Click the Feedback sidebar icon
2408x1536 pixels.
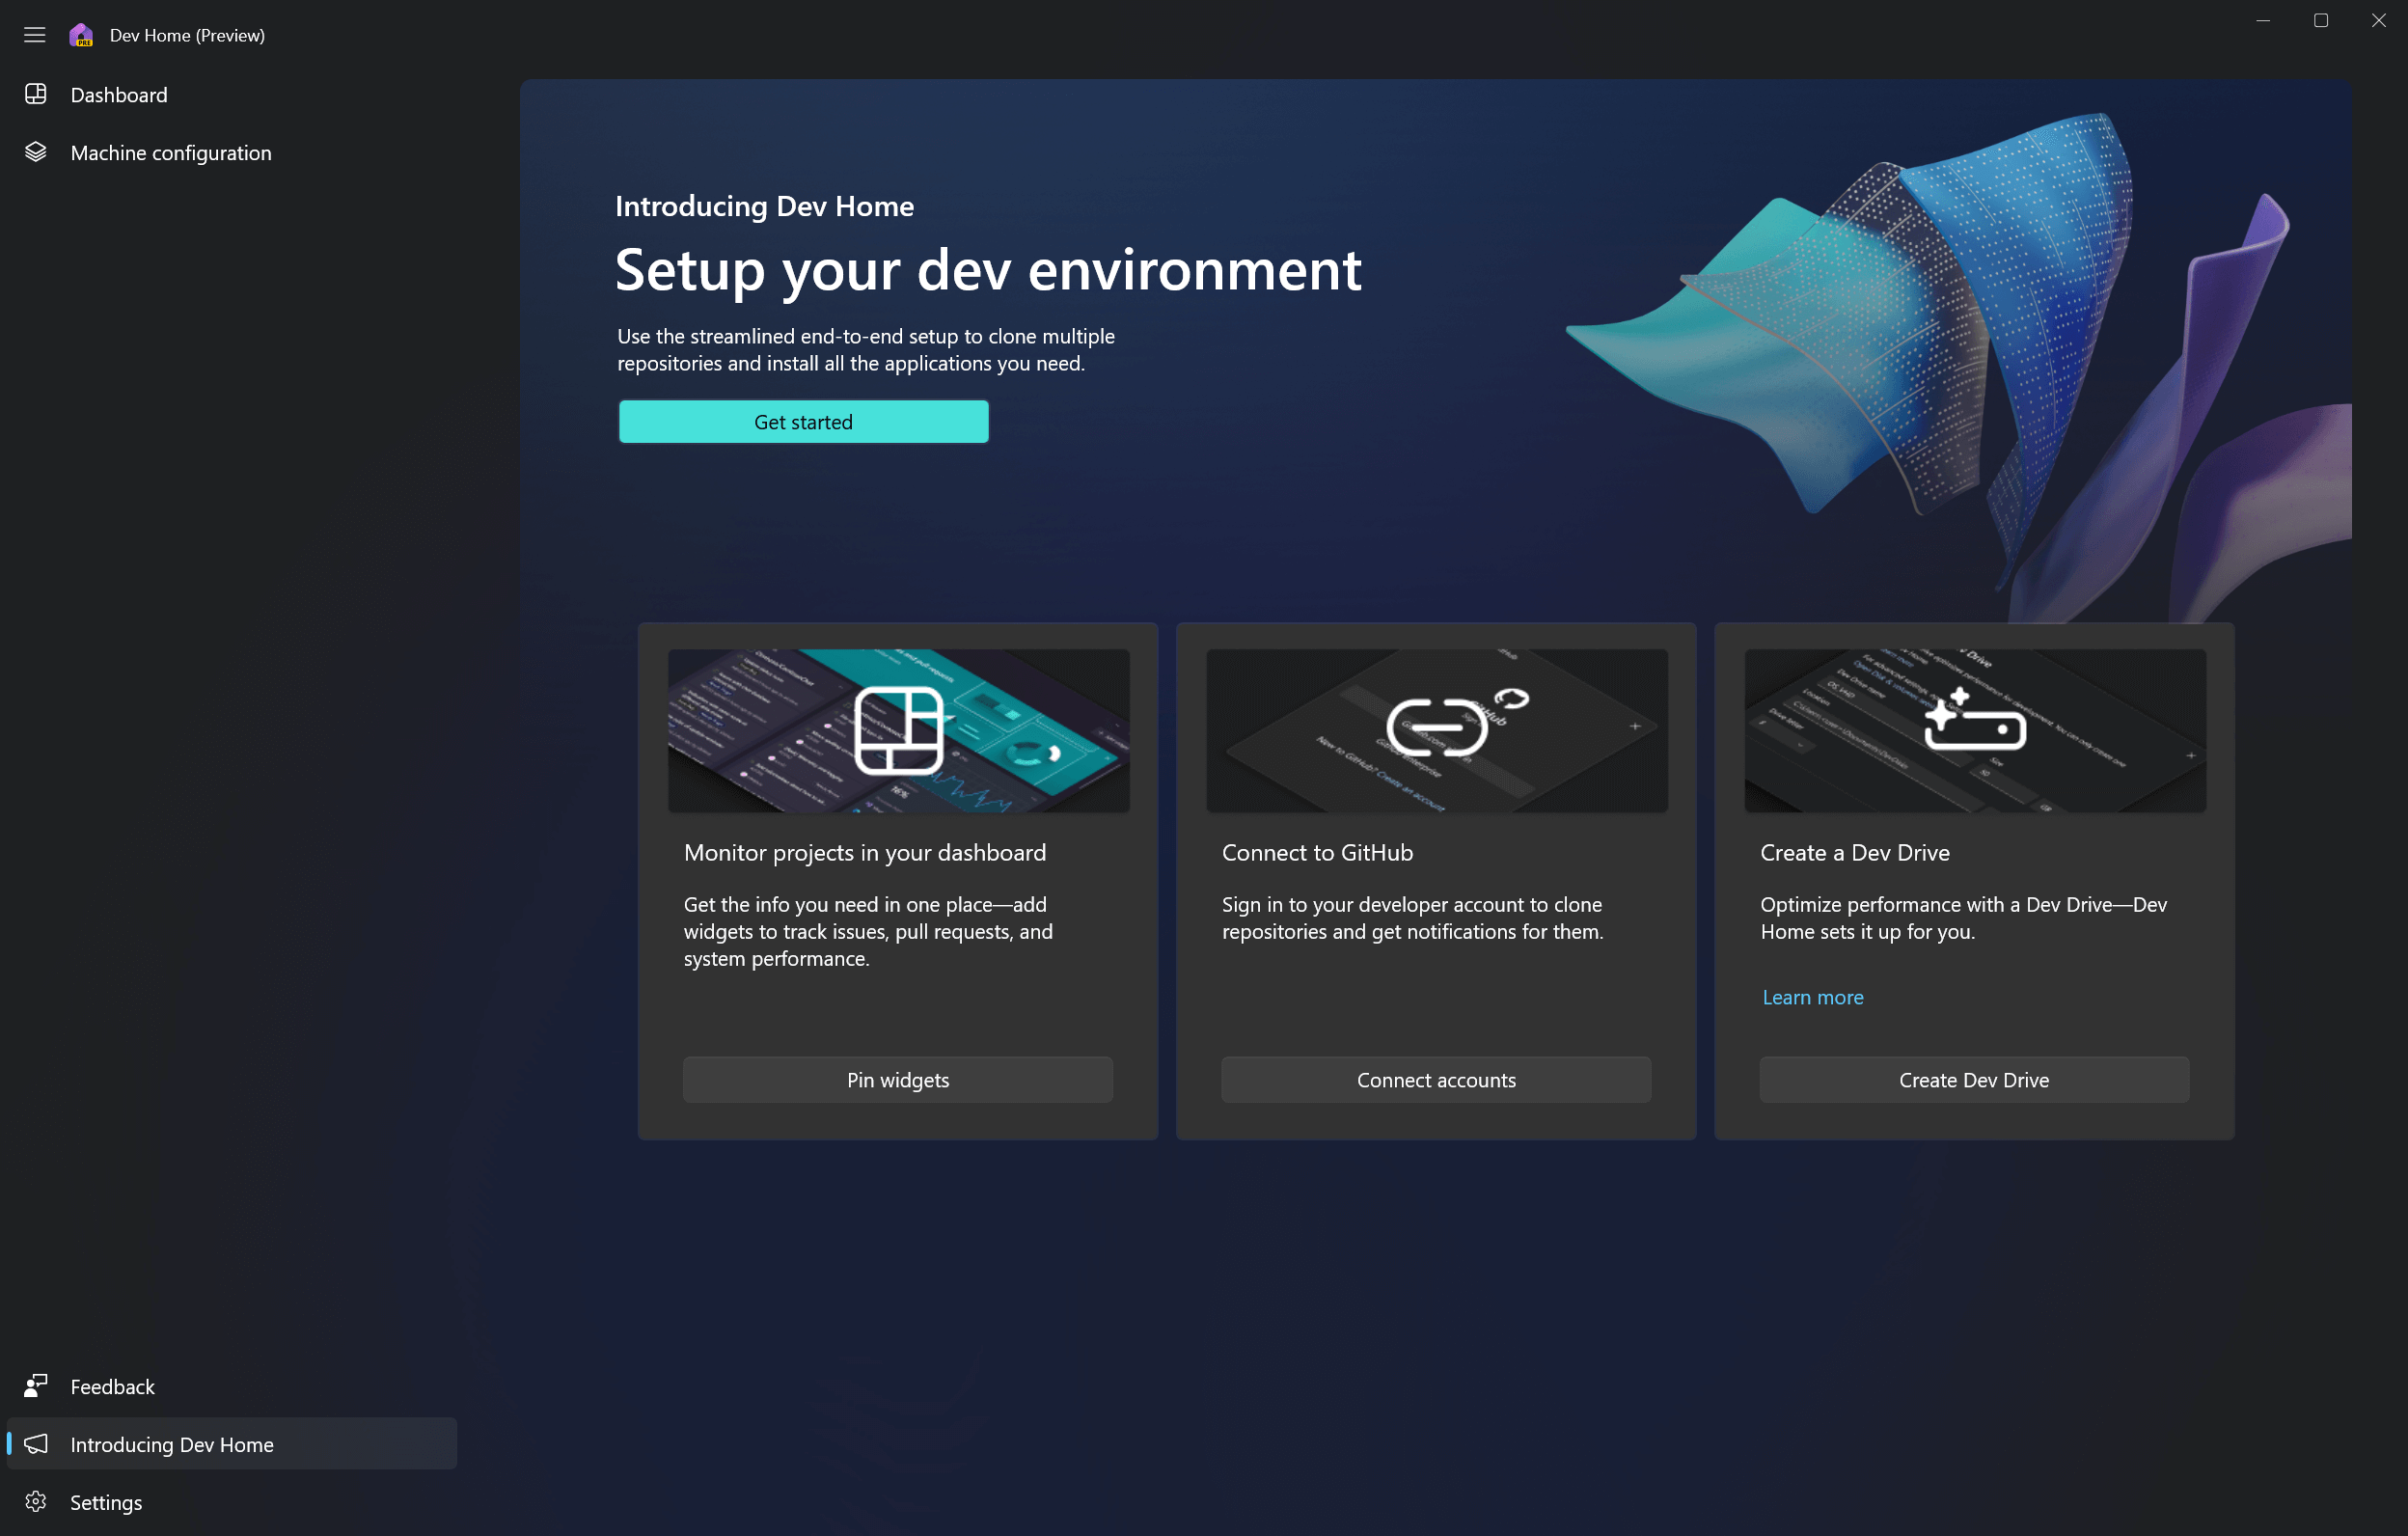tap(37, 1385)
